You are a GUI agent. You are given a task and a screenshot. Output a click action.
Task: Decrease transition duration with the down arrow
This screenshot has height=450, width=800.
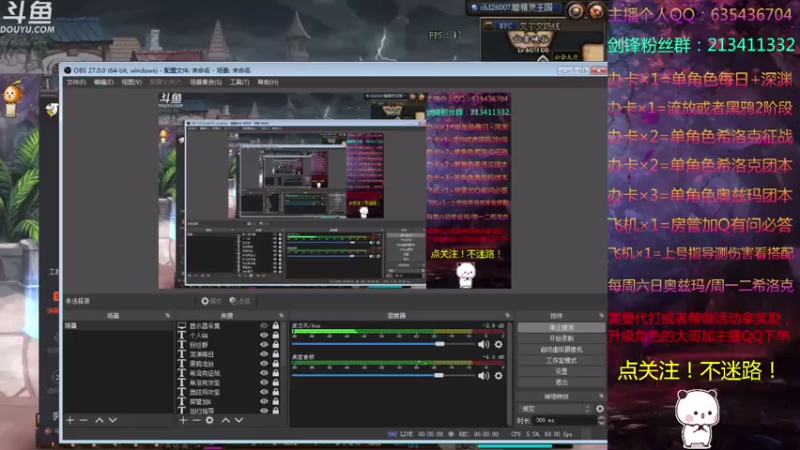(x=602, y=423)
